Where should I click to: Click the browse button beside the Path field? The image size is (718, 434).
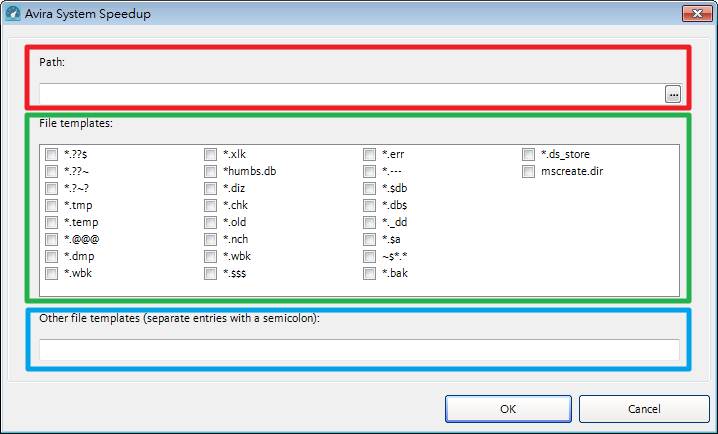point(673,94)
